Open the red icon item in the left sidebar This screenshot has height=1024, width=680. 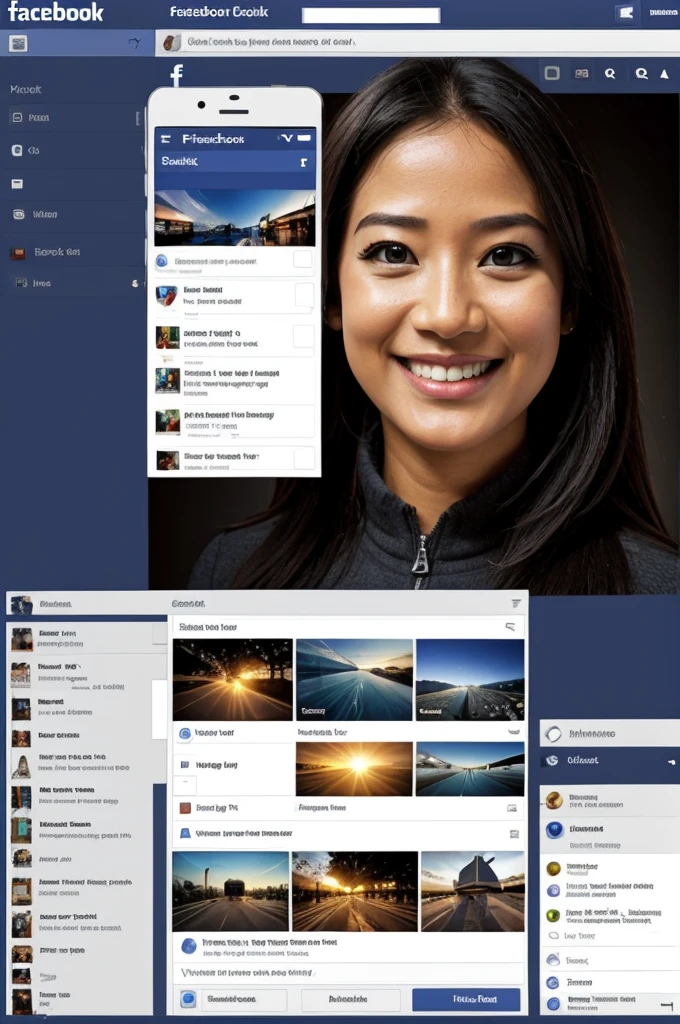pos(45,252)
